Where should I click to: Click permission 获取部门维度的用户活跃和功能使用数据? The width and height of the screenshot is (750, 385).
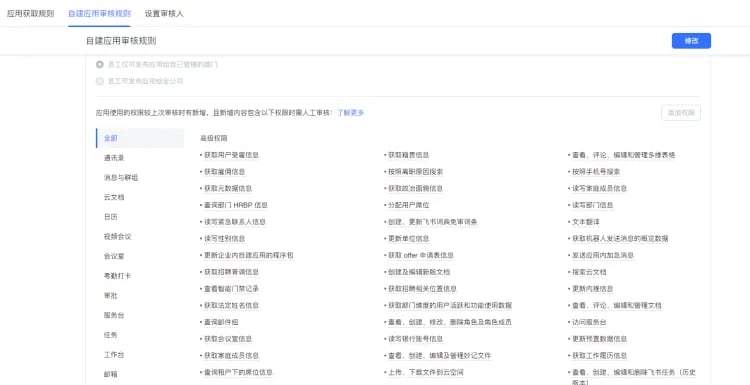point(450,305)
